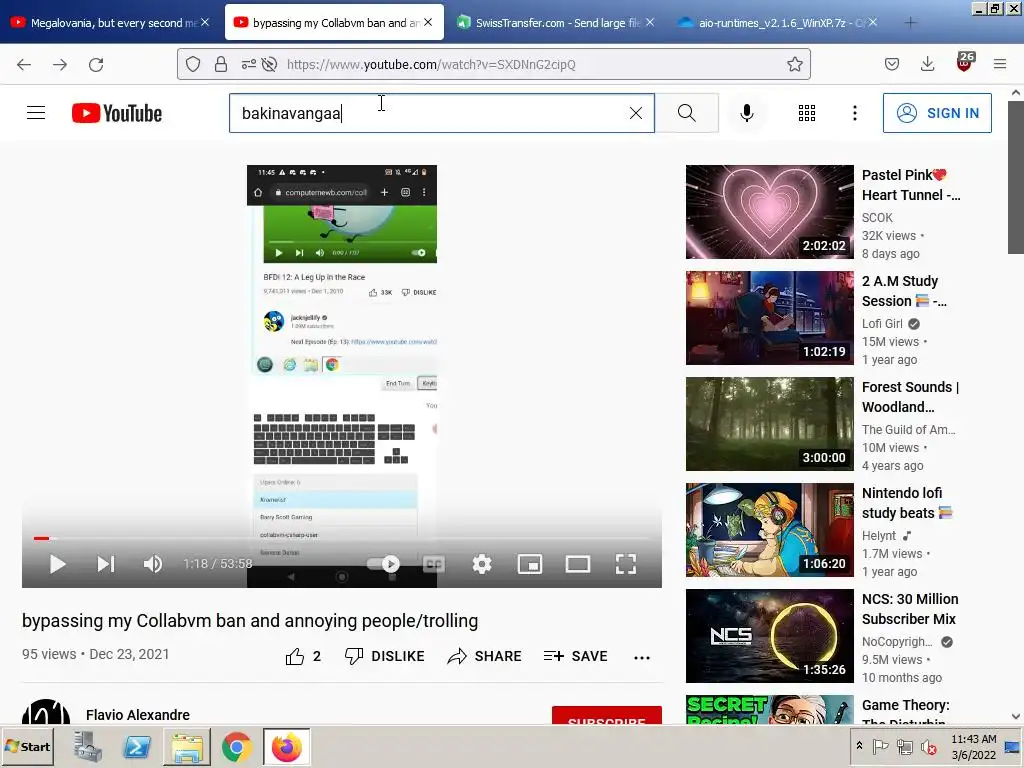This screenshot has height=768, width=1024.
Task: Click the page scrollbar down arrow
Action: [x=1016, y=716]
